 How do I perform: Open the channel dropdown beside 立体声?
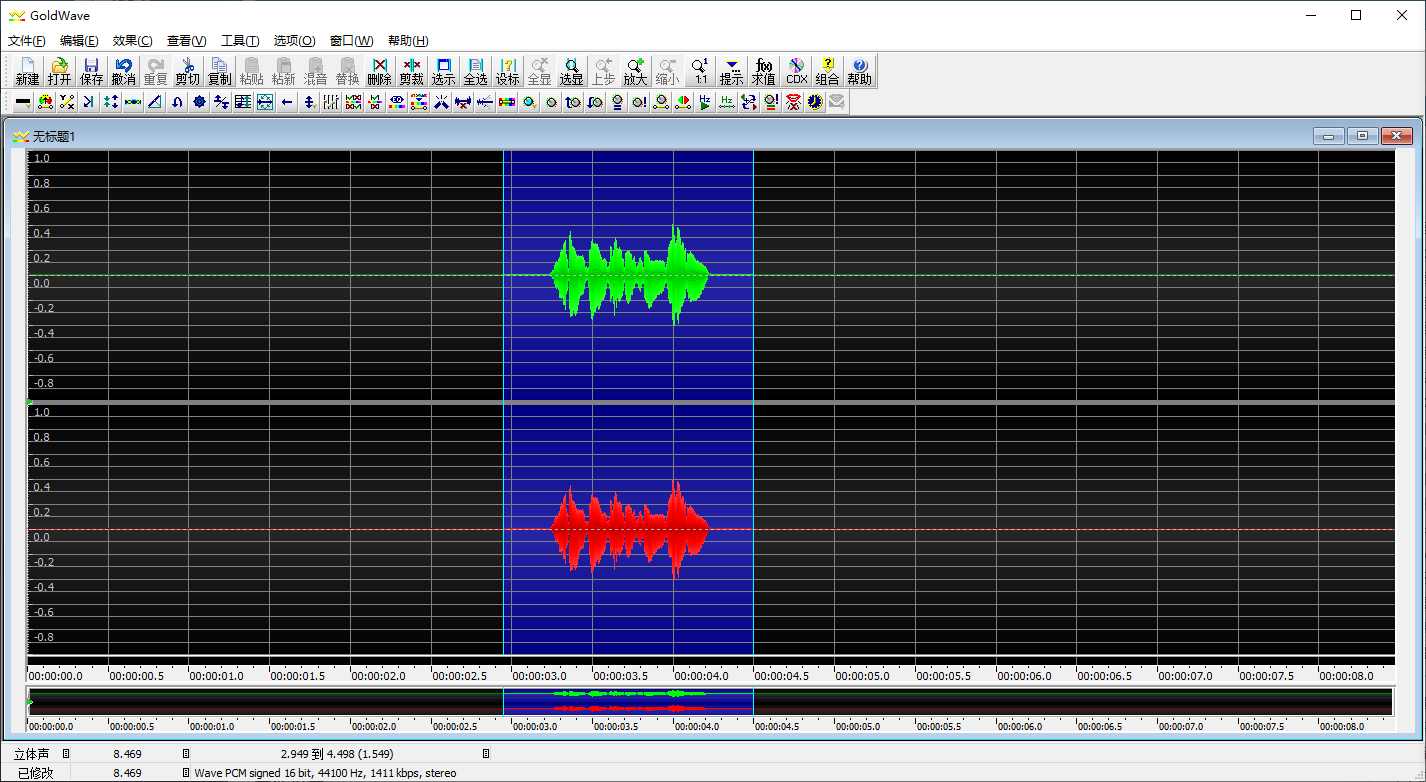[x=66, y=753]
